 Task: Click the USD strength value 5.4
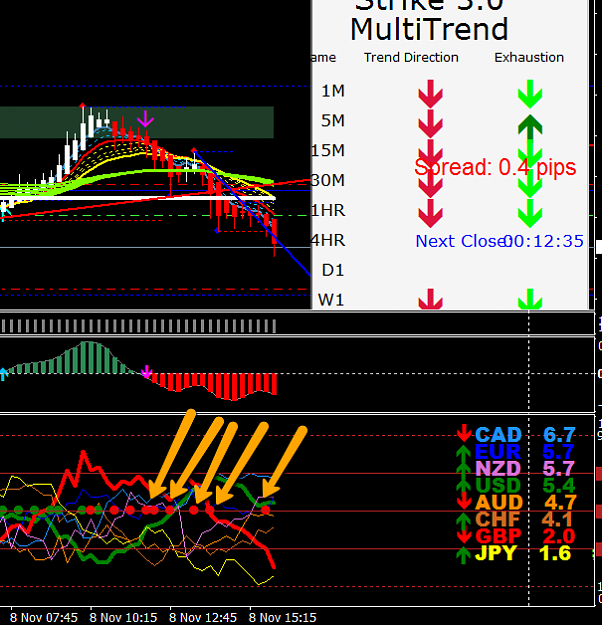[559, 485]
